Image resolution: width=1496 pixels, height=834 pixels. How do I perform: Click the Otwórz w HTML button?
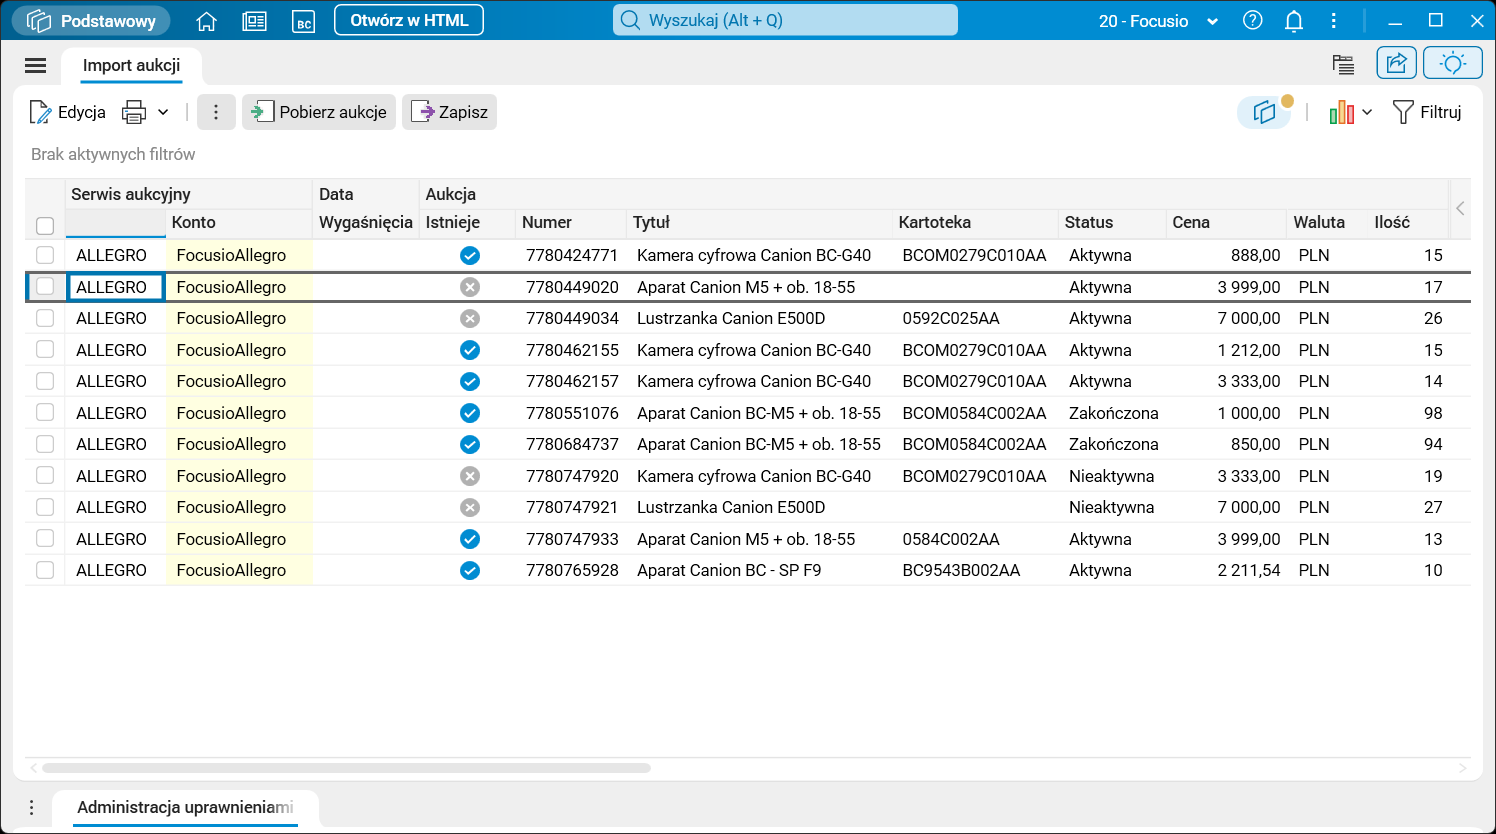pyautogui.click(x=409, y=20)
